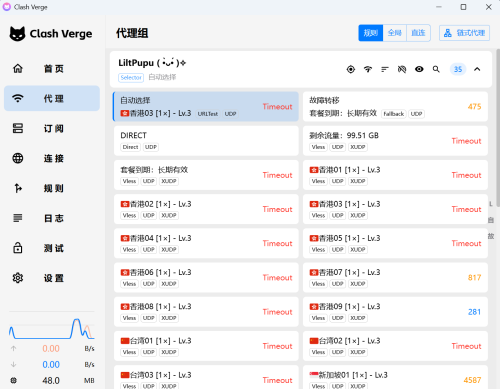Open the Connections (连接) sidebar item
The width and height of the screenshot is (500, 389).
click(x=52, y=158)
